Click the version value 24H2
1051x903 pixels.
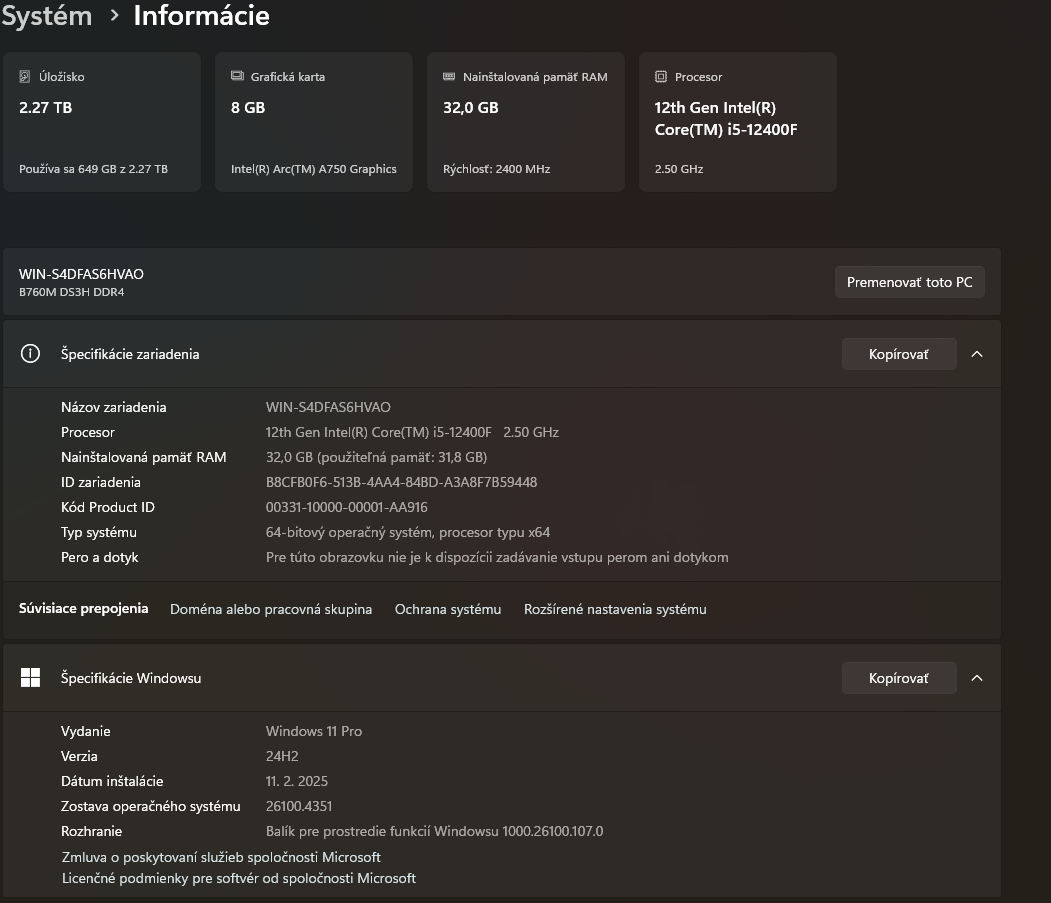point(282,756)
